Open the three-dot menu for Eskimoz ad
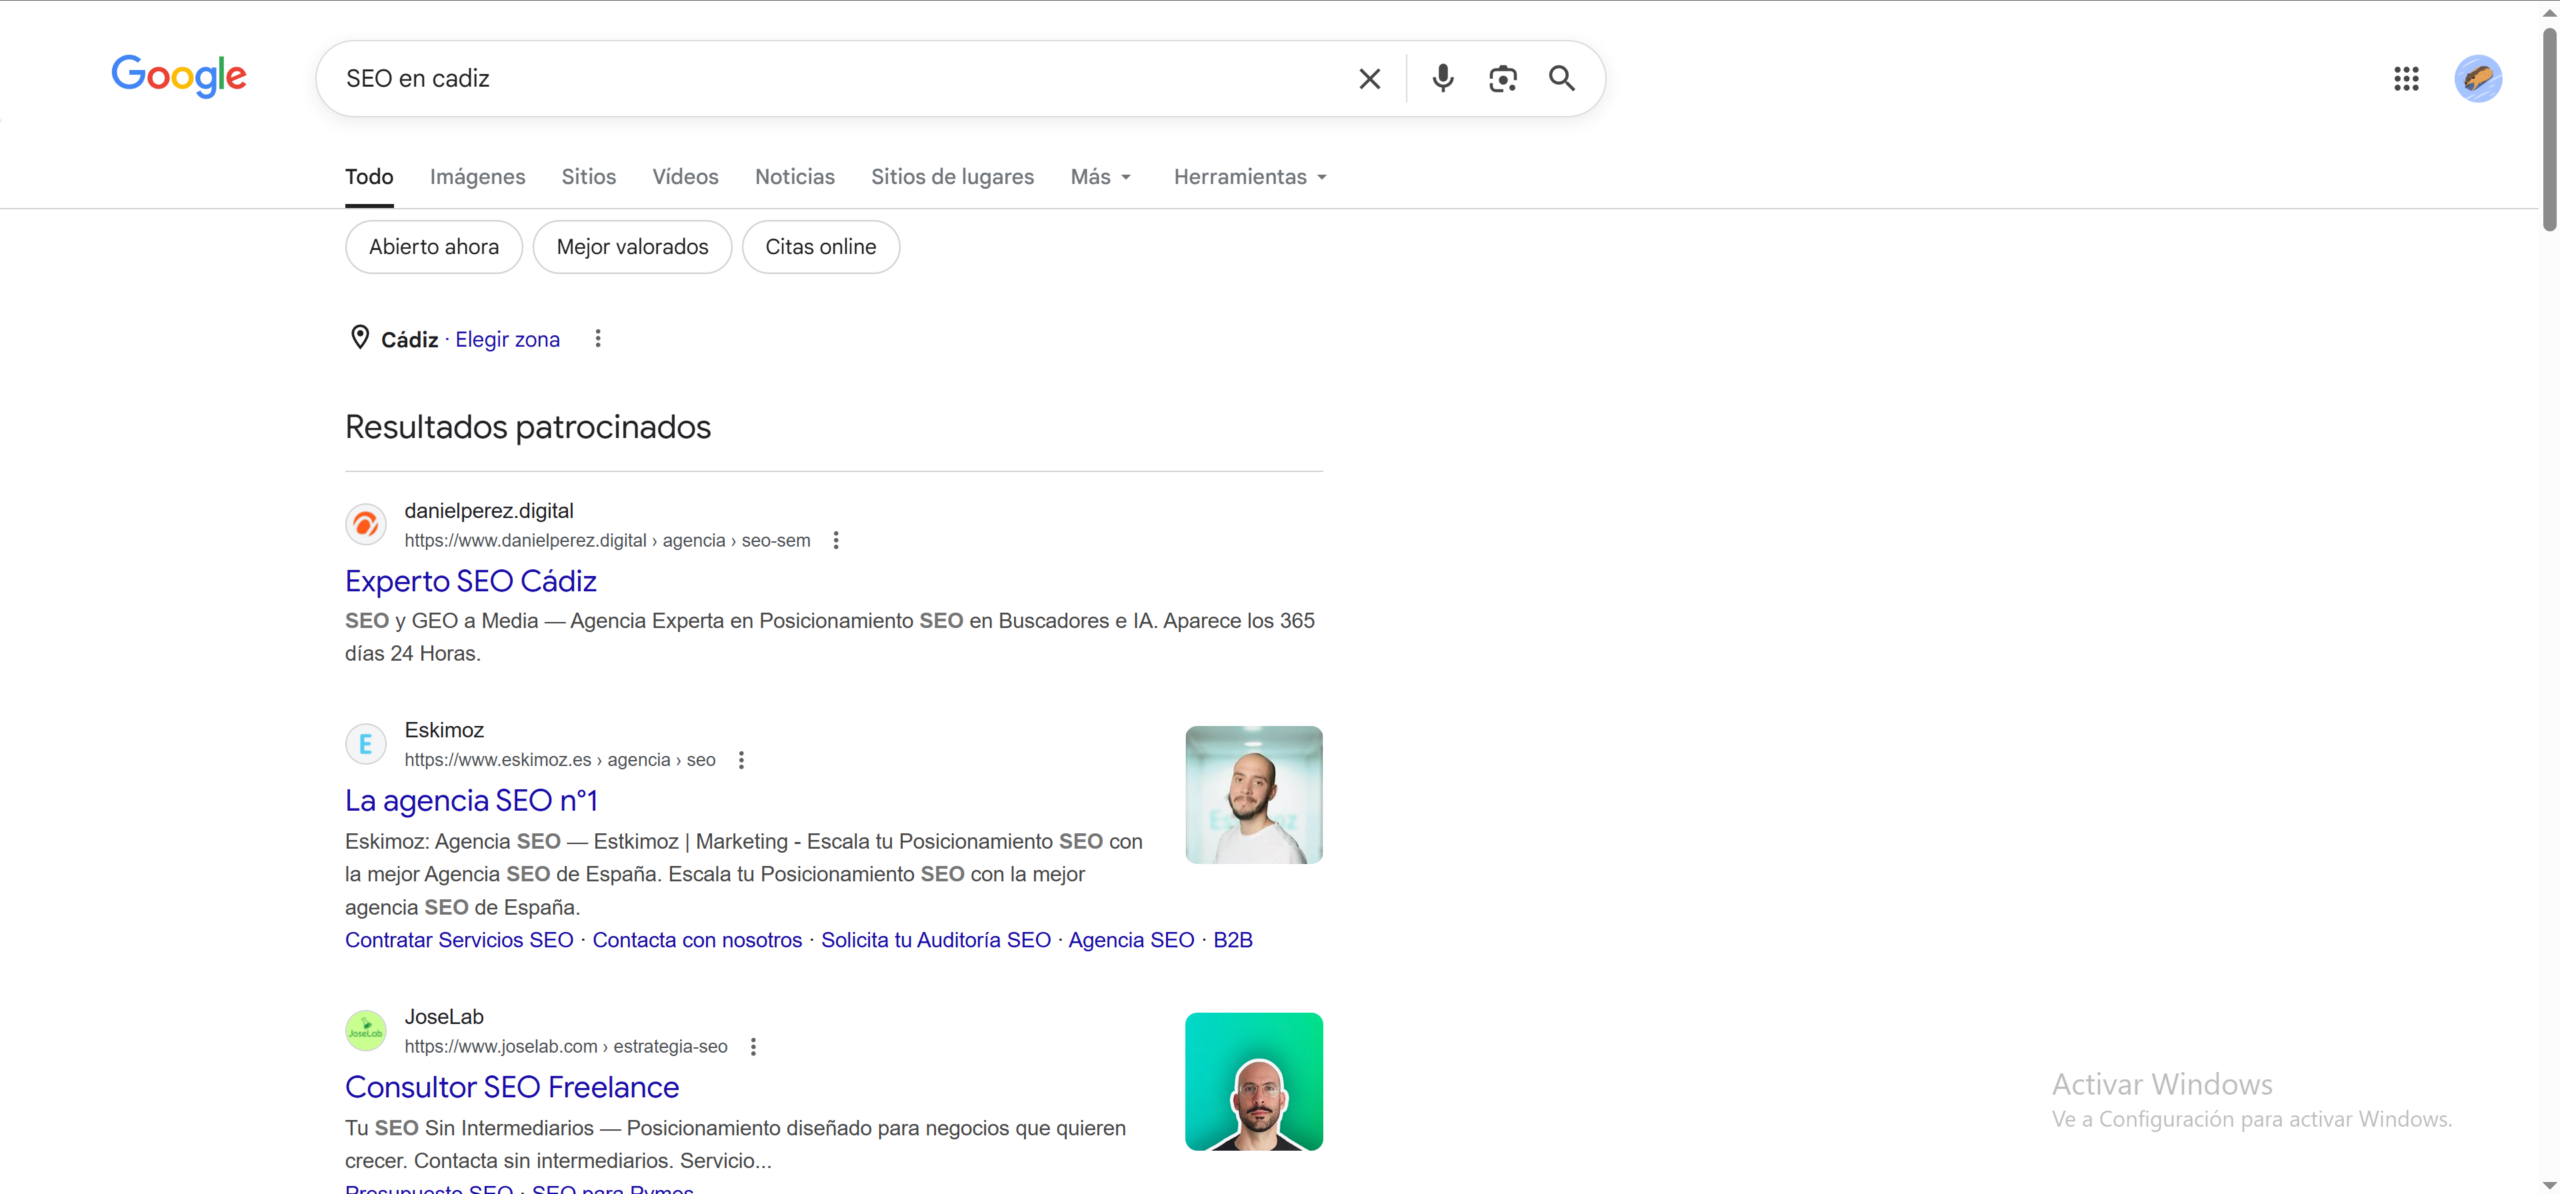2560x1194 pixels. click(x=741, y=760)
